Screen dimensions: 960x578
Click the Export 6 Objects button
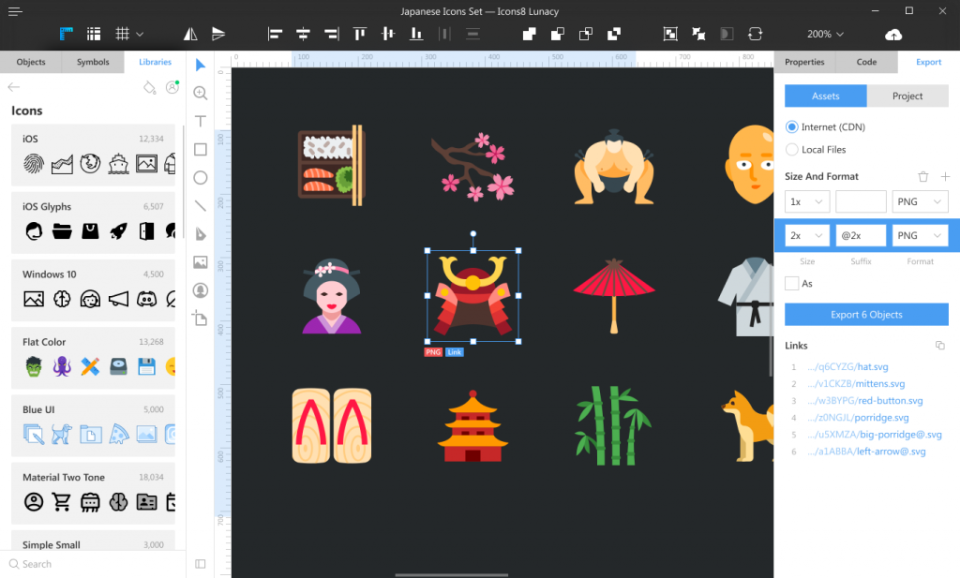(866, 314)
